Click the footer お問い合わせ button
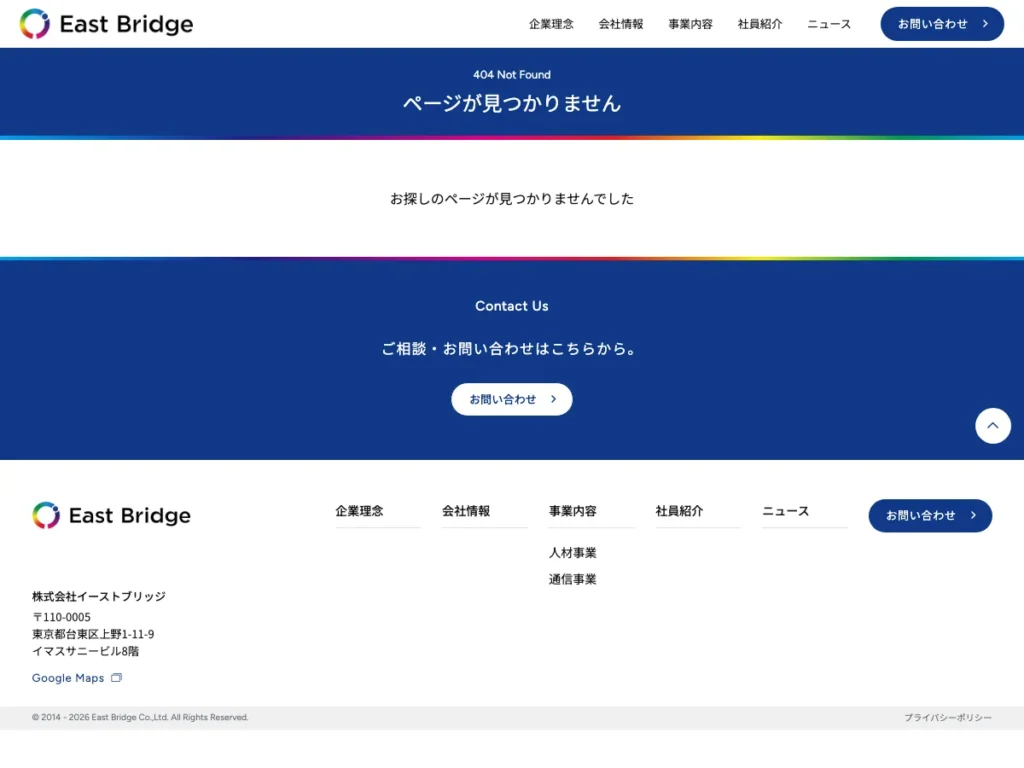The image size is (1024, 768). 930,515
